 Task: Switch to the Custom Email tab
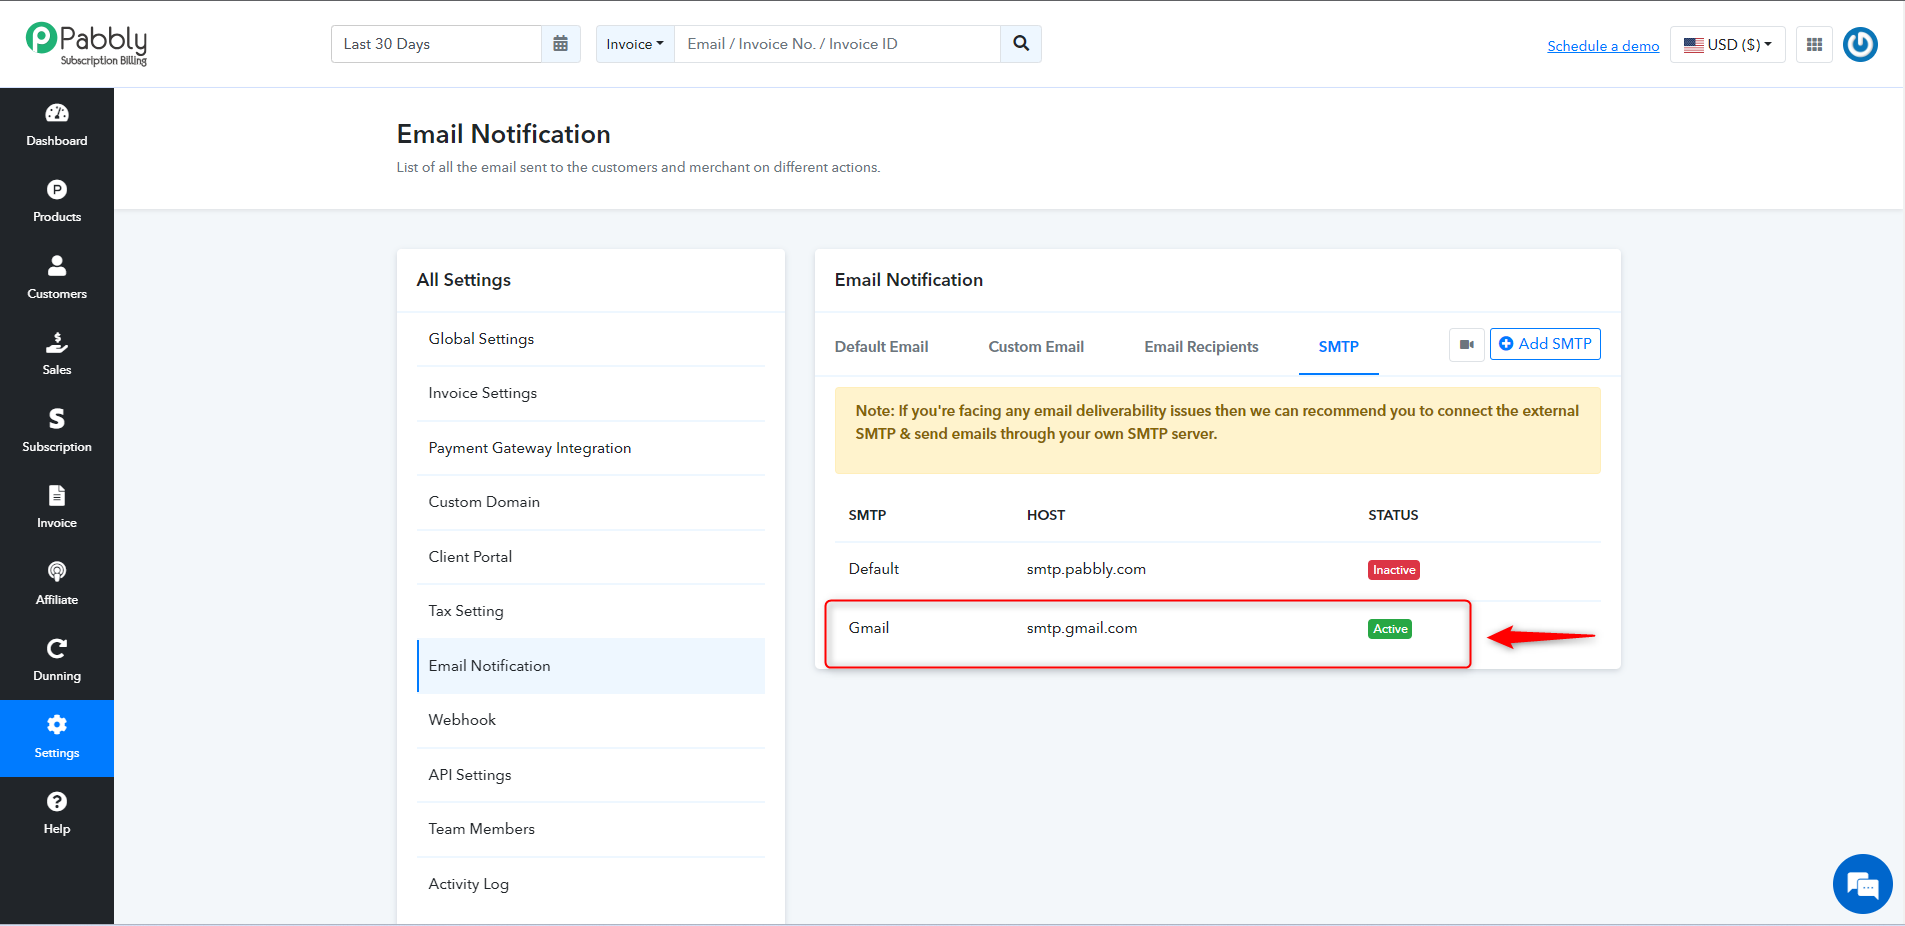point(1036,347)
